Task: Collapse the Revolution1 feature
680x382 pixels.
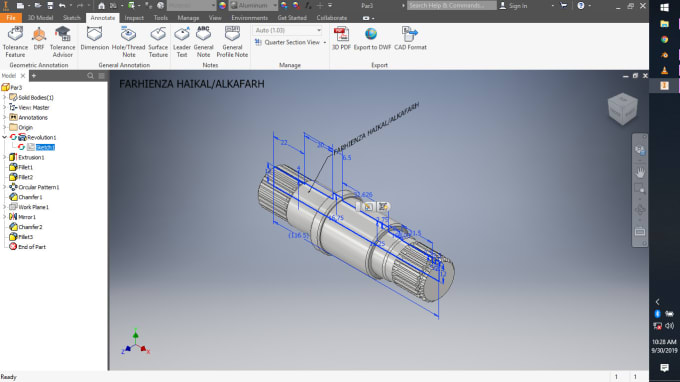Action: [5, 137]
